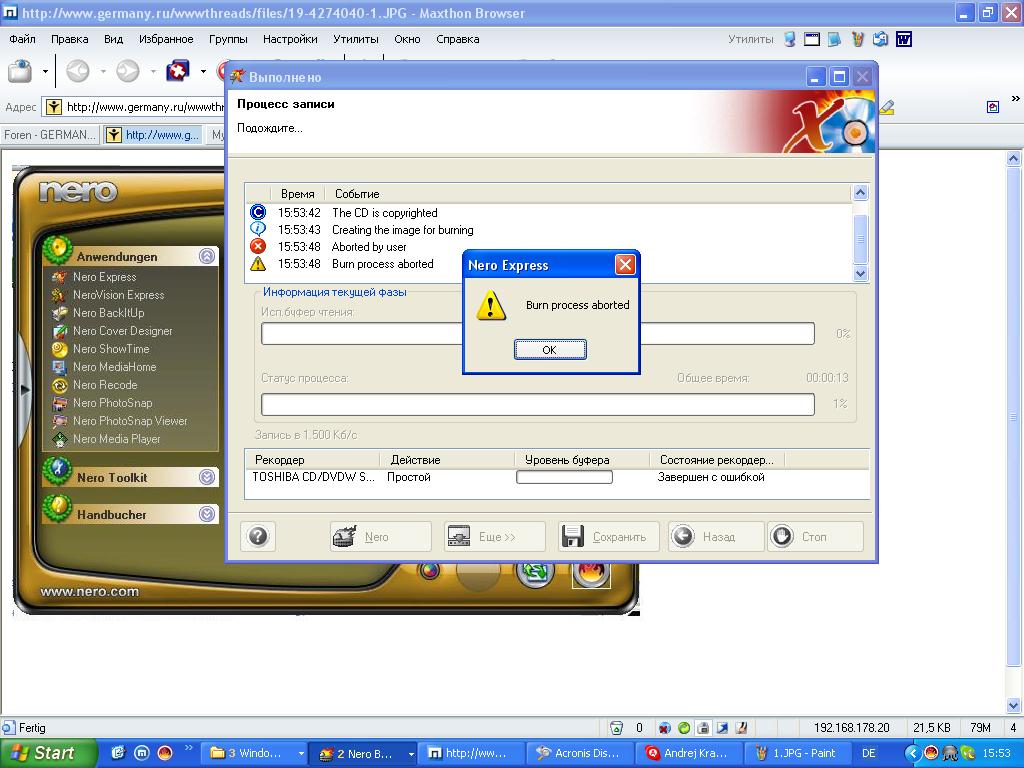The height and width of the screenshot is (768, 1024).
Task: Select NeroVision Express entry
Action: click(x=118, y=295)
